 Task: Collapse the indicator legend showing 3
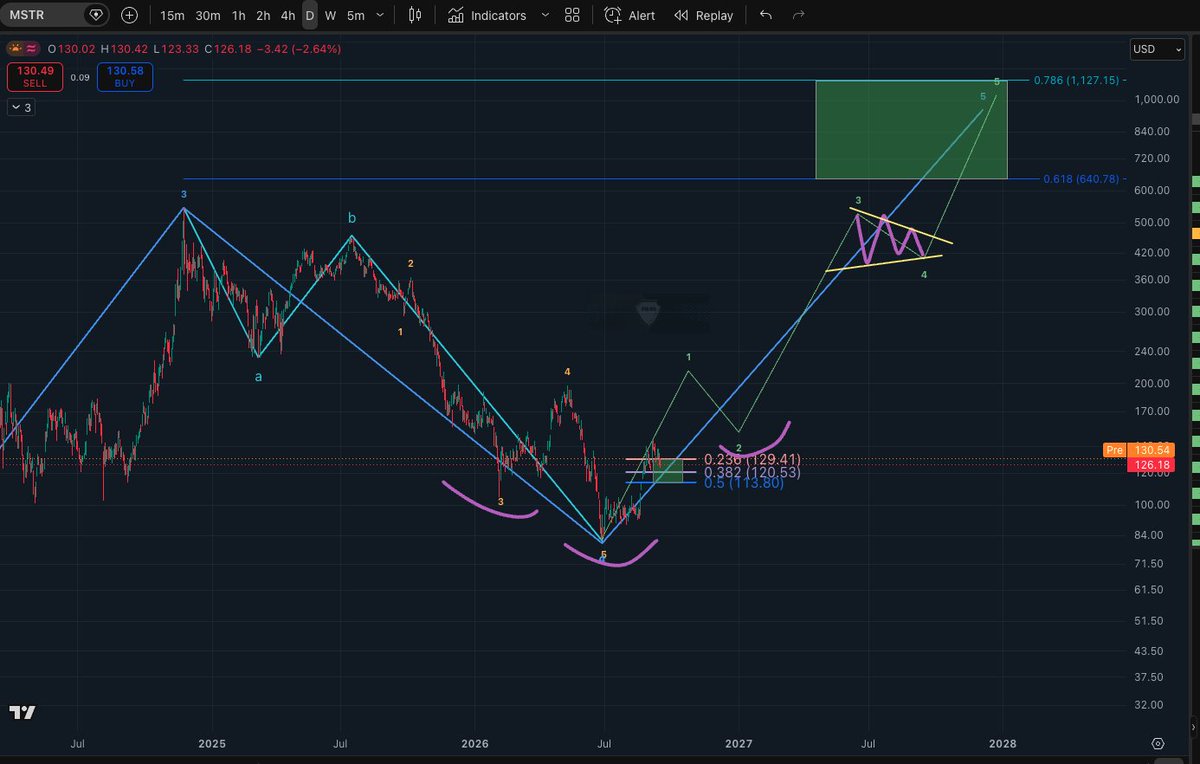(21, 108)
